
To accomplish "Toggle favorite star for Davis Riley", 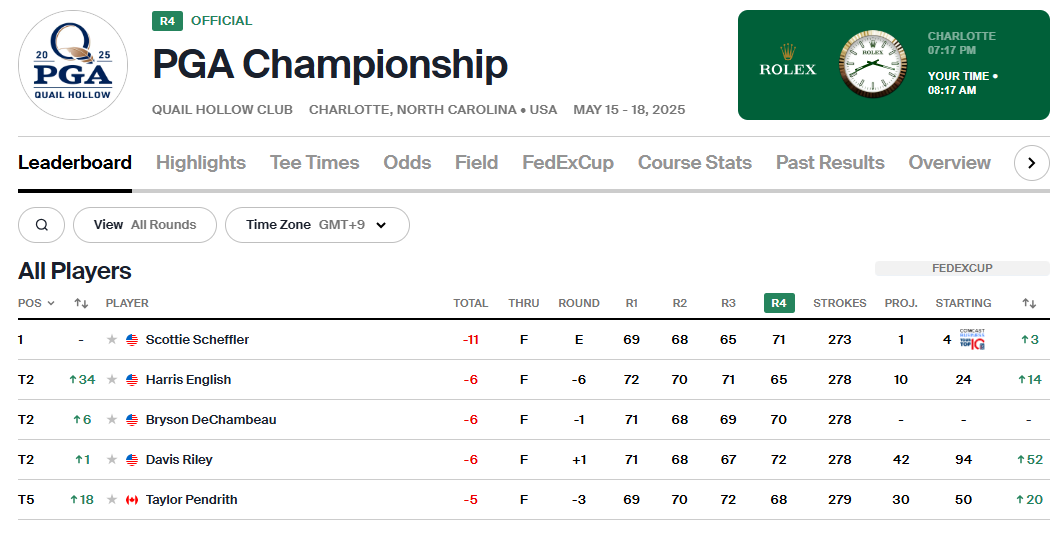I will 112,459.
